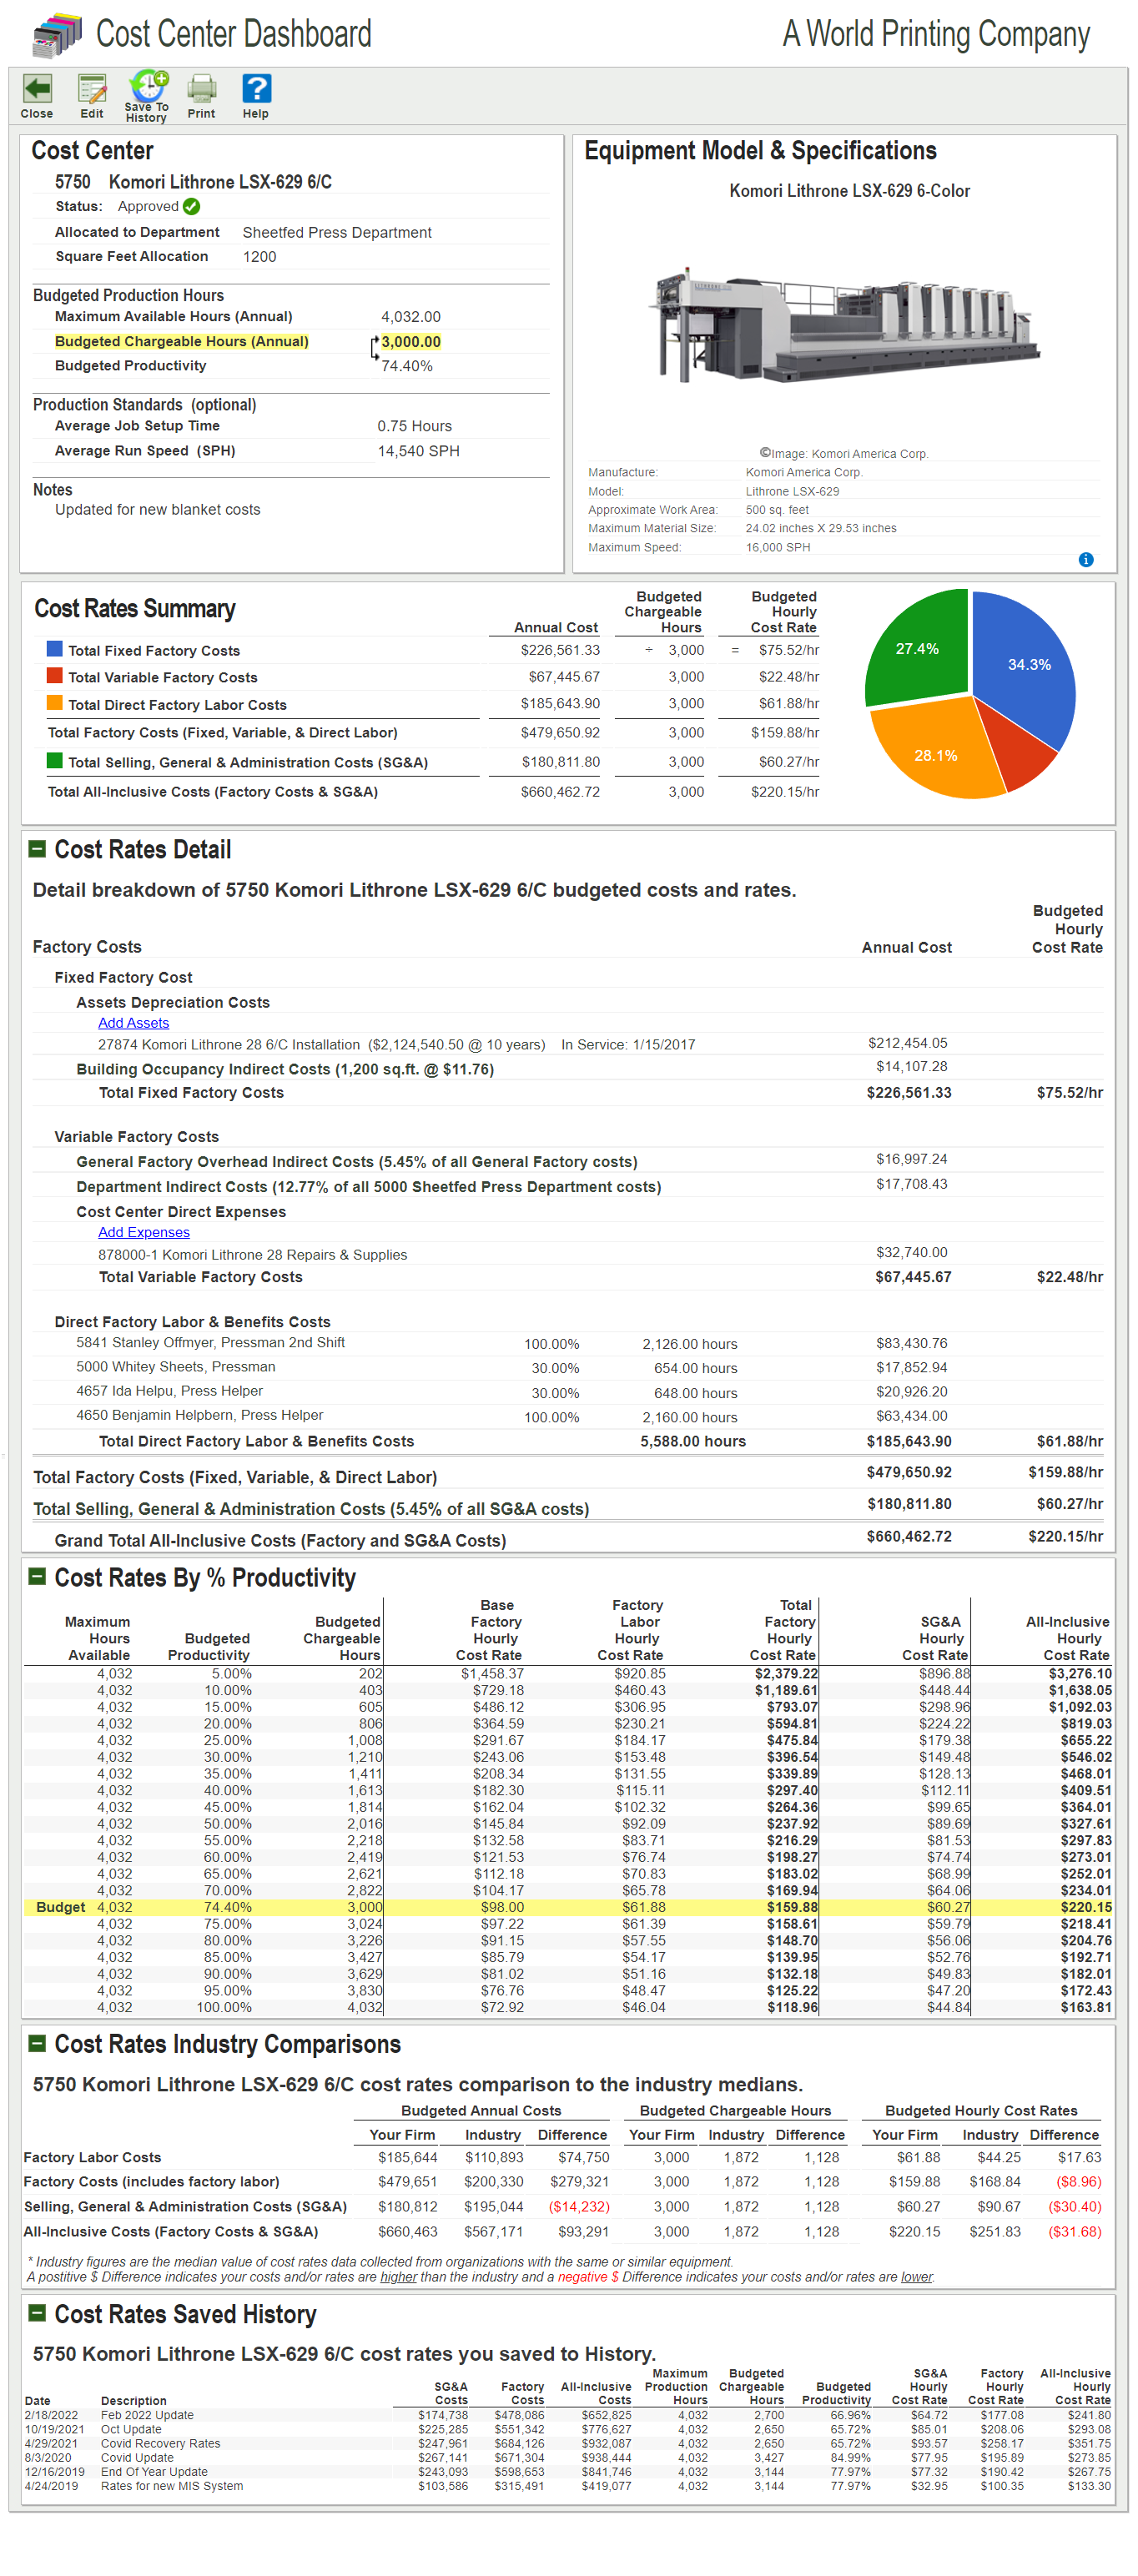Click the 'End Of Year Update' history entry
Screen dimensions: 1138x2576
pyautogui.click(x=154, y=2471)
